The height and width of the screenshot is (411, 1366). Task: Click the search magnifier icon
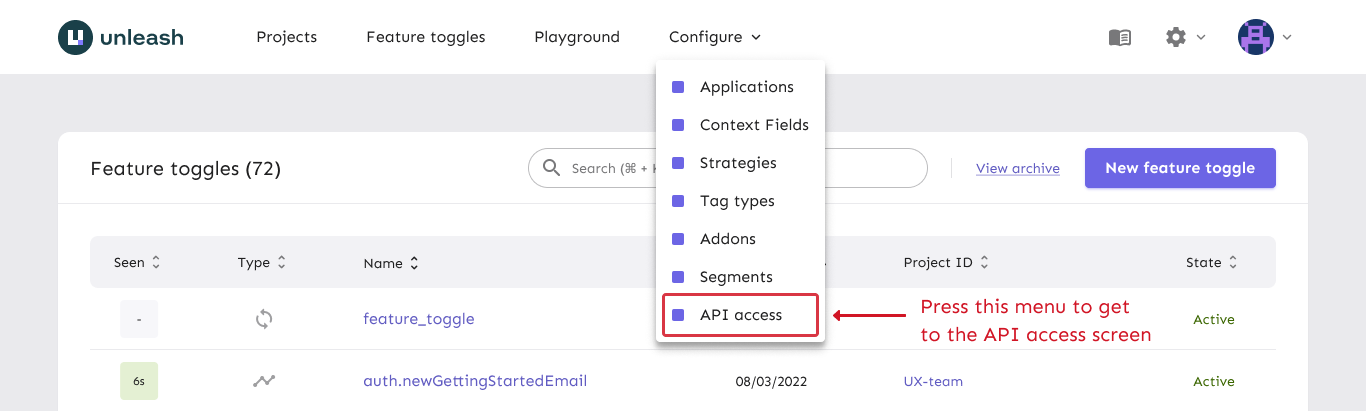pos(551,168)
